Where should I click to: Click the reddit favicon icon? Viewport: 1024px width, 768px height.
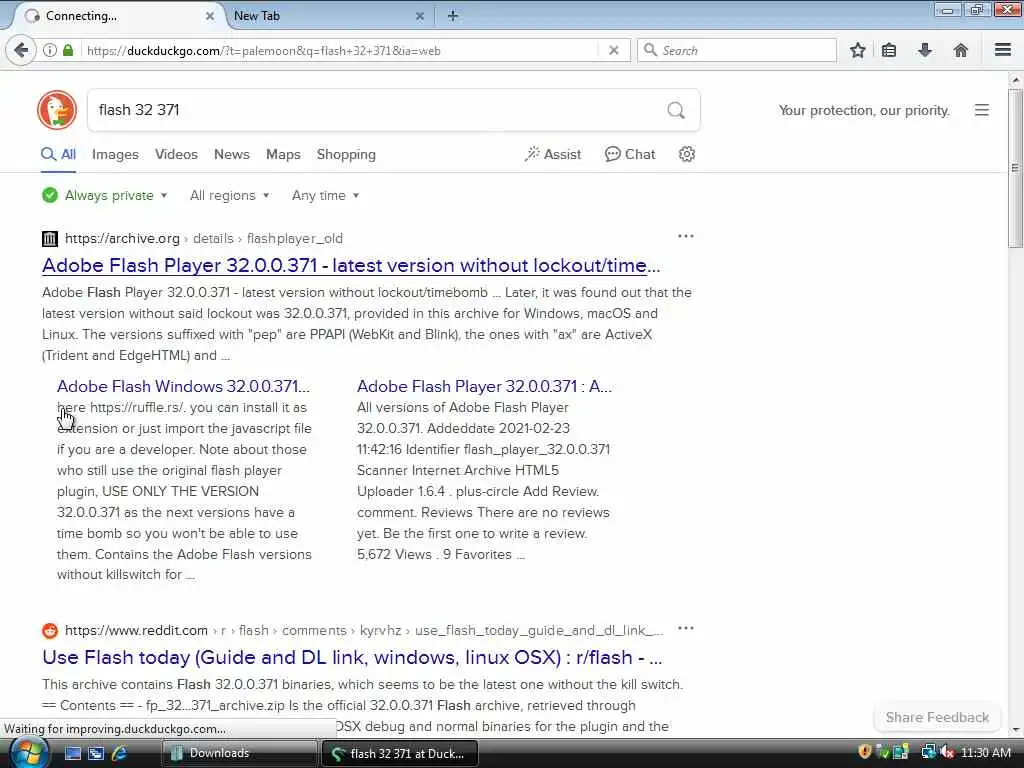pos(50,630)
